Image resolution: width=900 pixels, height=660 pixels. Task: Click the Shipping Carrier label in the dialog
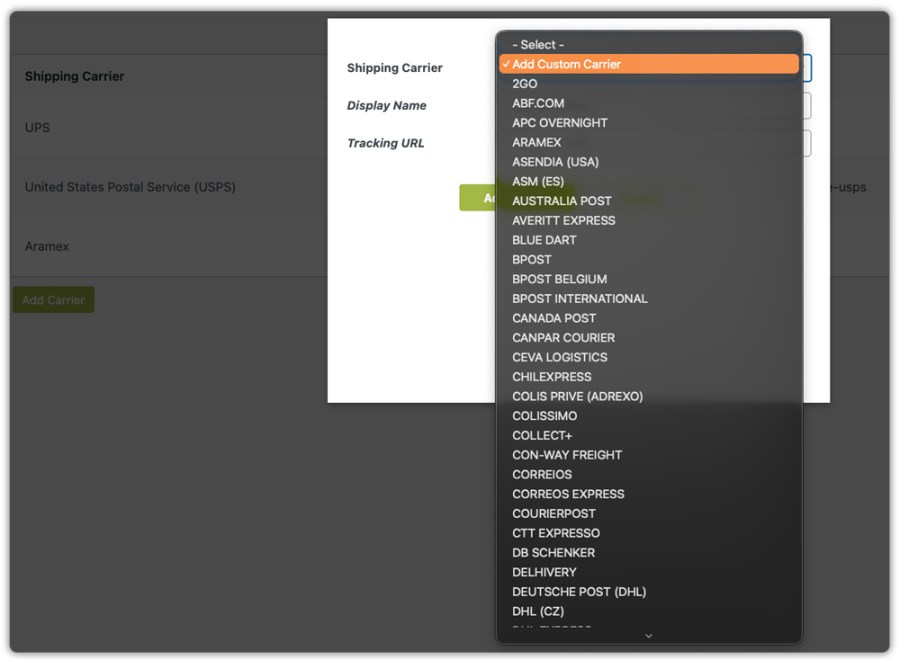point(394,68)
